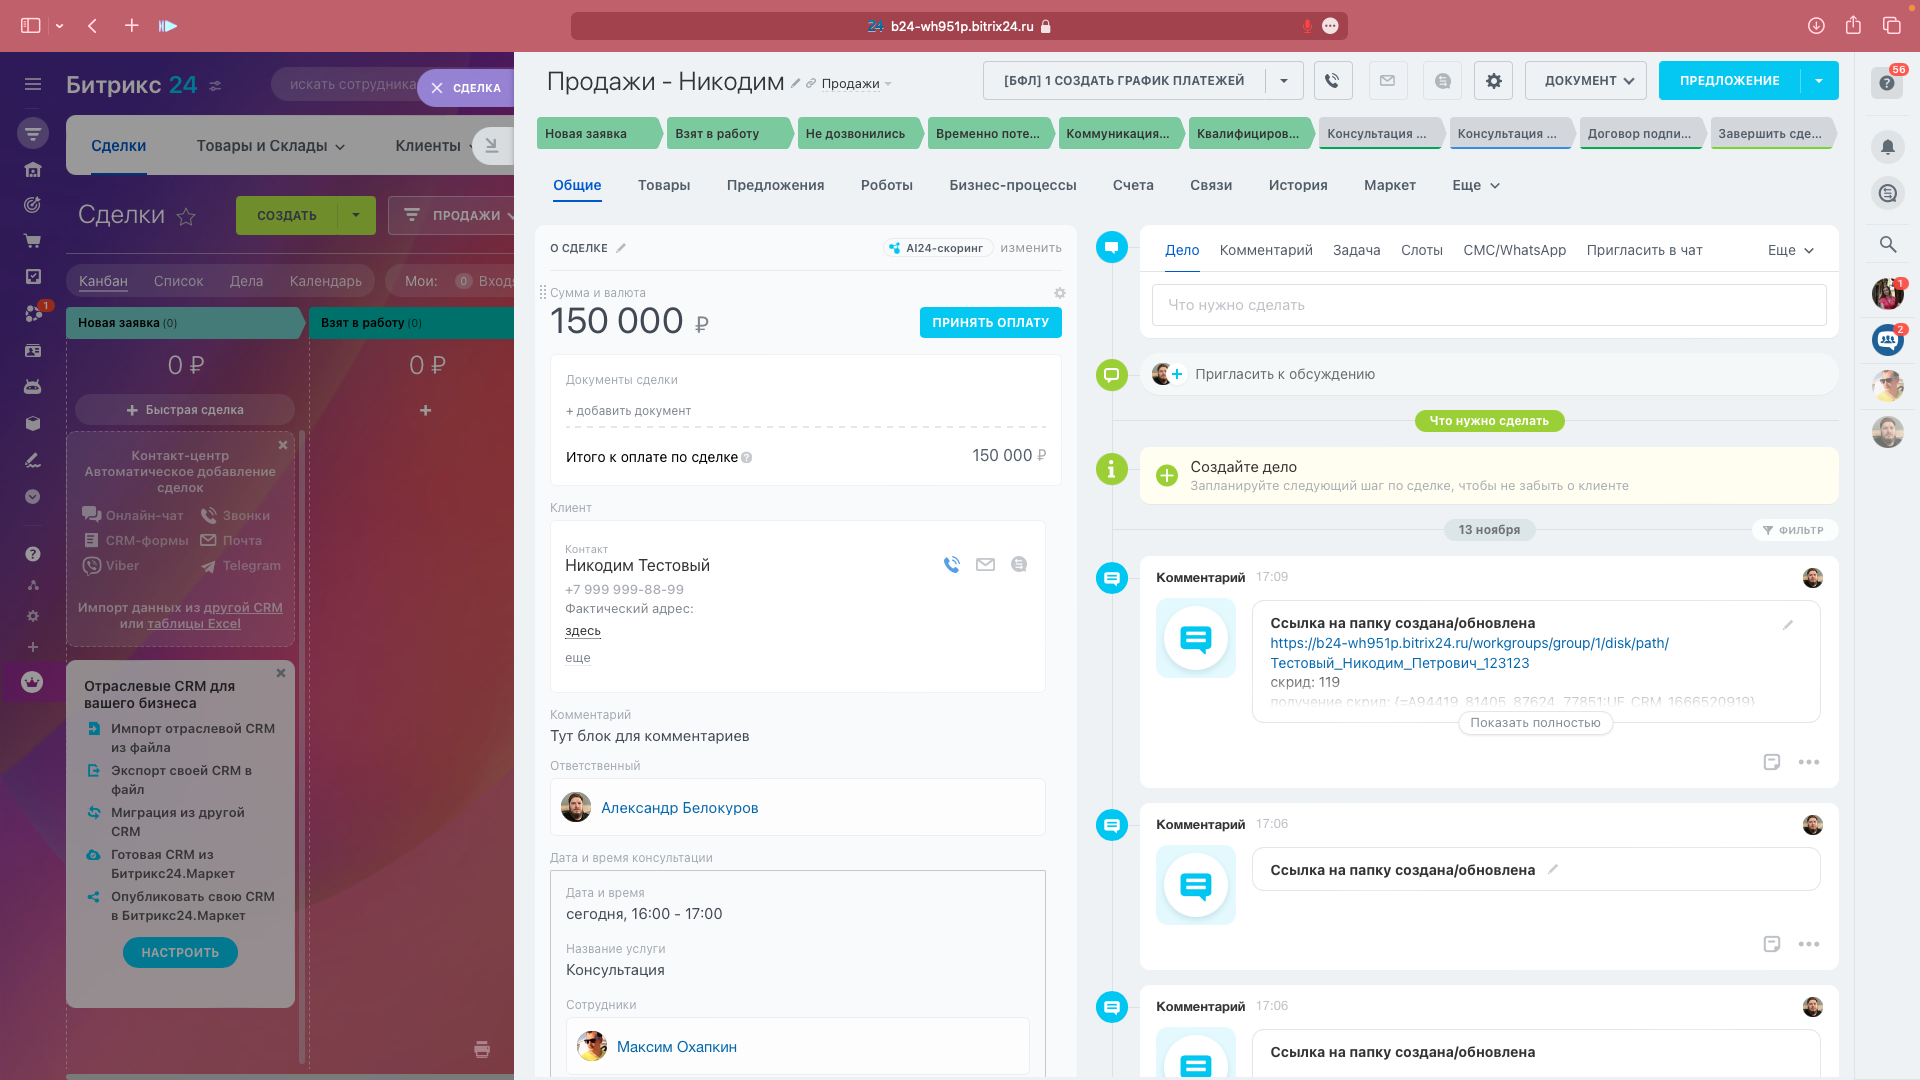Click the green plus icon for Создайте дело

click(x=1167, y=476)
